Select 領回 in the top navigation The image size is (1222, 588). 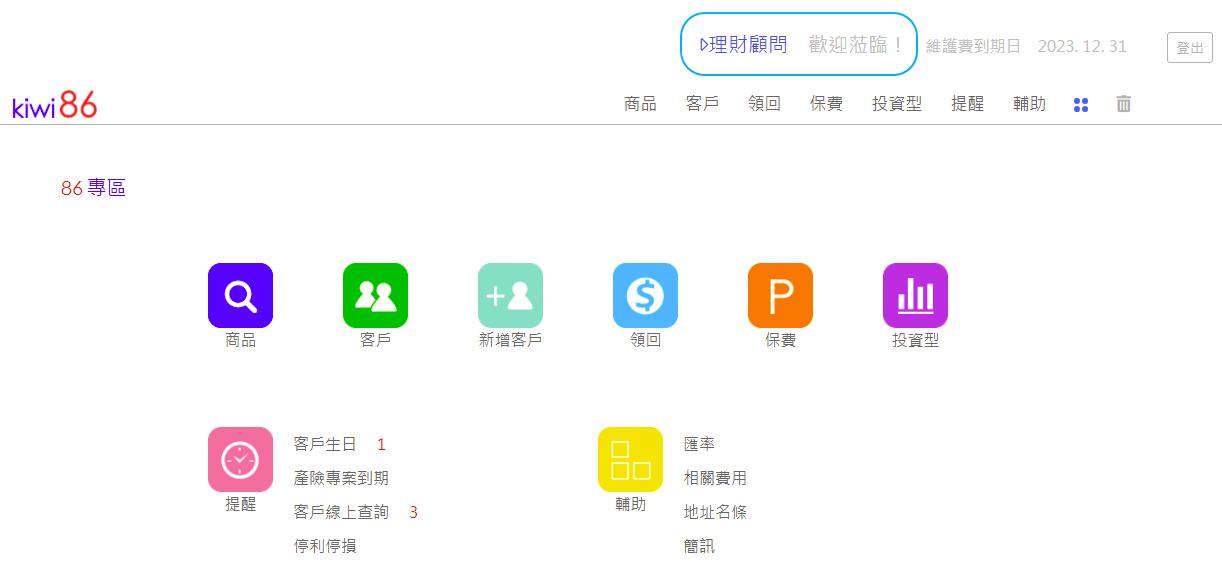(x=765, y=104)
